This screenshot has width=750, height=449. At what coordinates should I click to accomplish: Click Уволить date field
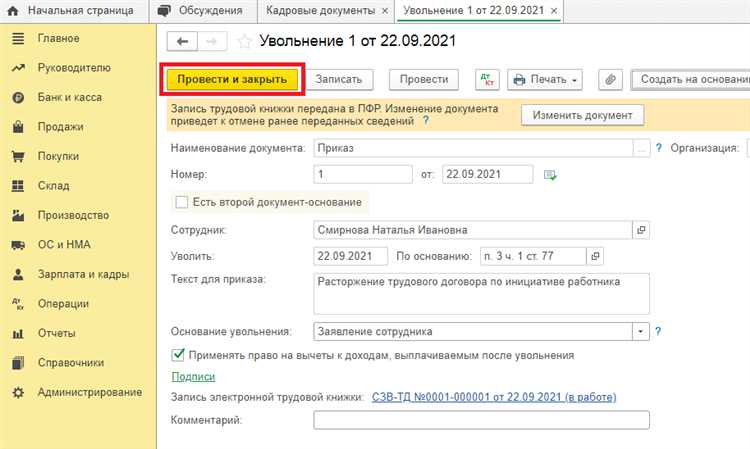[x=351, y=256]
